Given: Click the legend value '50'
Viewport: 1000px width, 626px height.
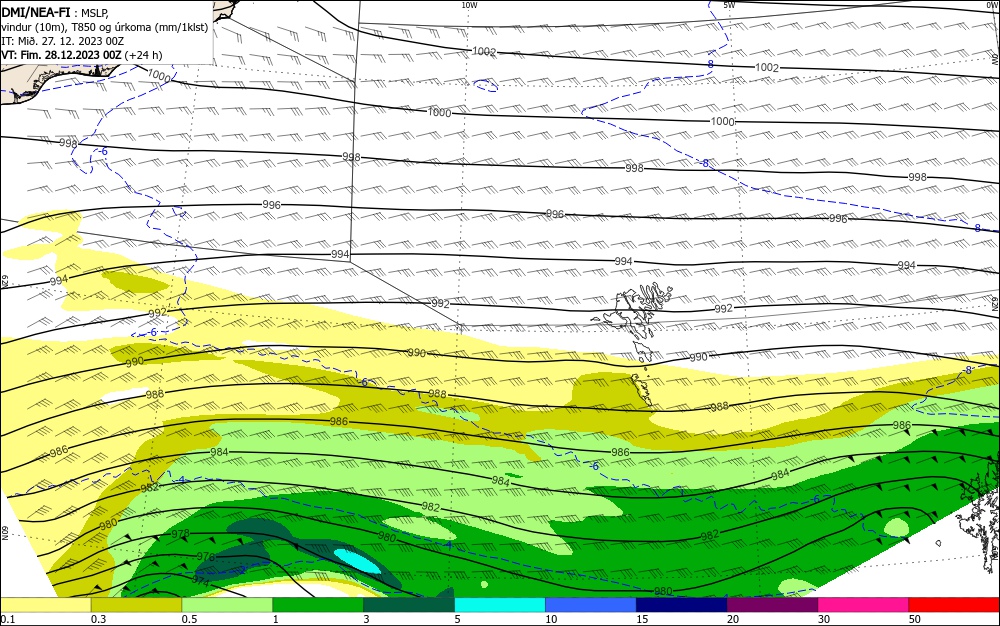Looking at the screenshot, I should tap(915, 620).
